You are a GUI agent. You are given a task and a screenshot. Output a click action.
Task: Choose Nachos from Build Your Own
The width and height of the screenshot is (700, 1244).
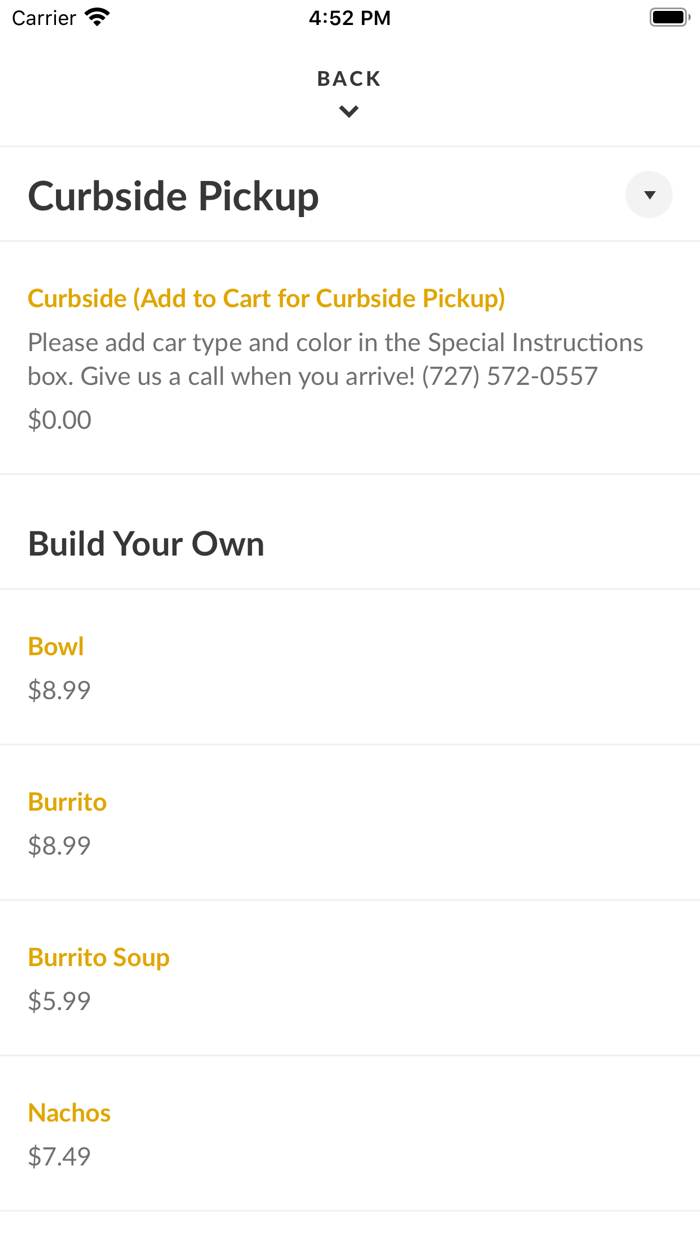pyautogui.click(x=69, y=1113)
